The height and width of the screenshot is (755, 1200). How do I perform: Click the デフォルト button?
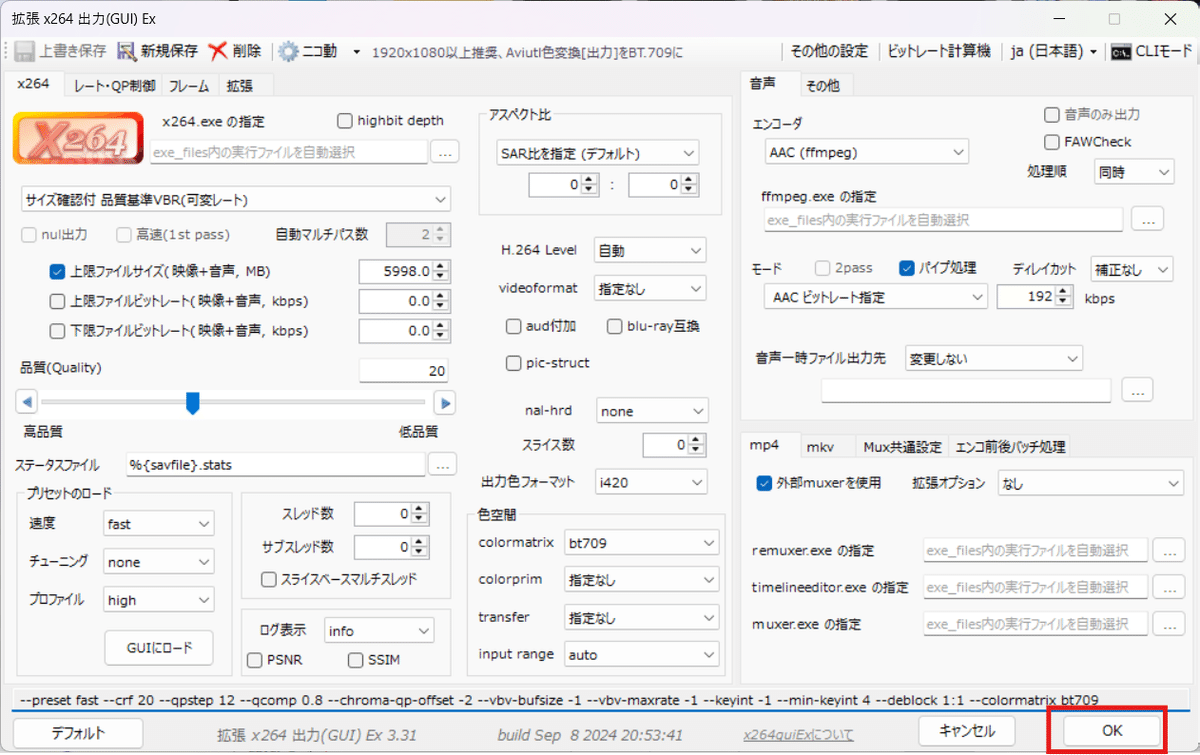pyautogui.click(x=78, y=732)
